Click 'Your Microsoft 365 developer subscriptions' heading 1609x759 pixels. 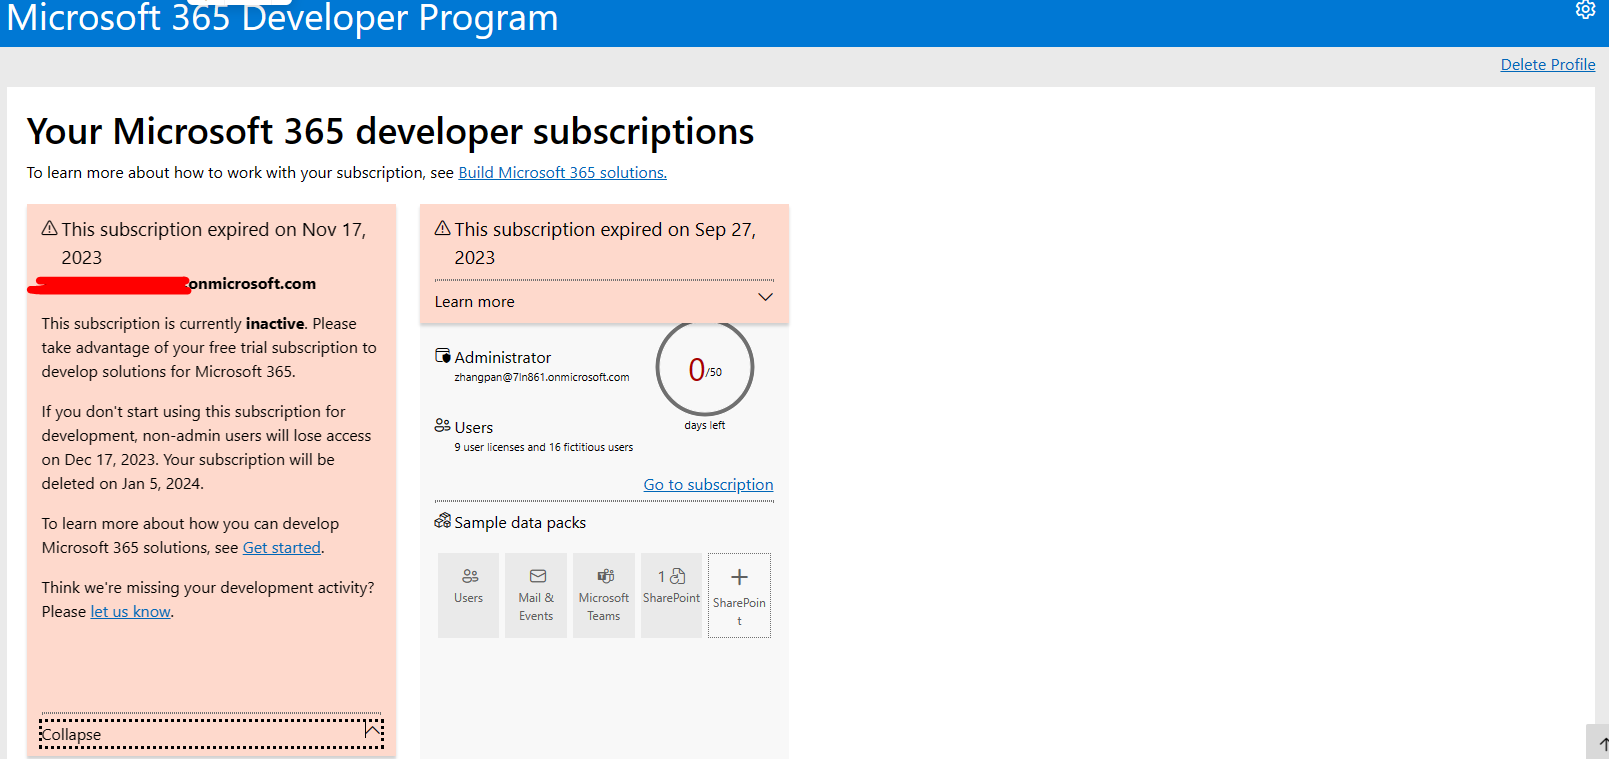(x=390, y=132)
